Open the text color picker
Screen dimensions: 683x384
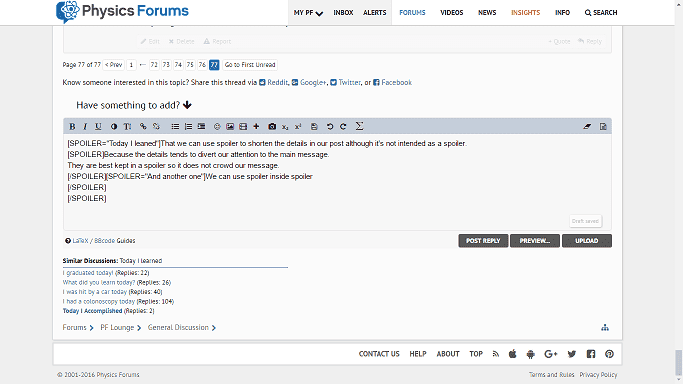tap(114, 127)
